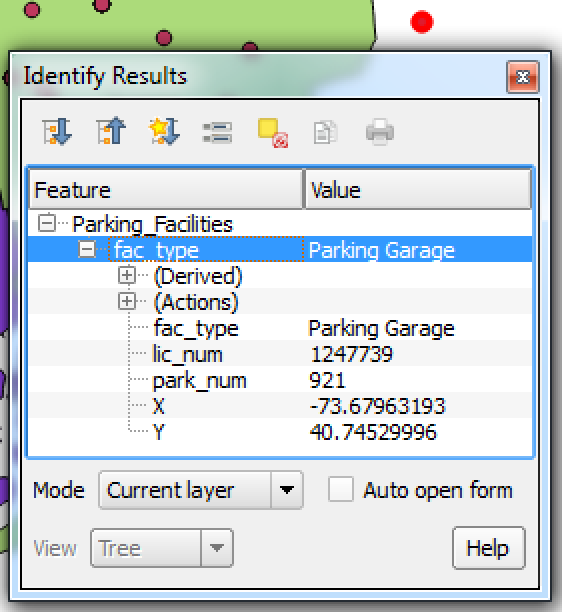Screen dimensions: 562x612
Task: Collapse the Parking_Facilities tree node
Action: coord(47,223)
